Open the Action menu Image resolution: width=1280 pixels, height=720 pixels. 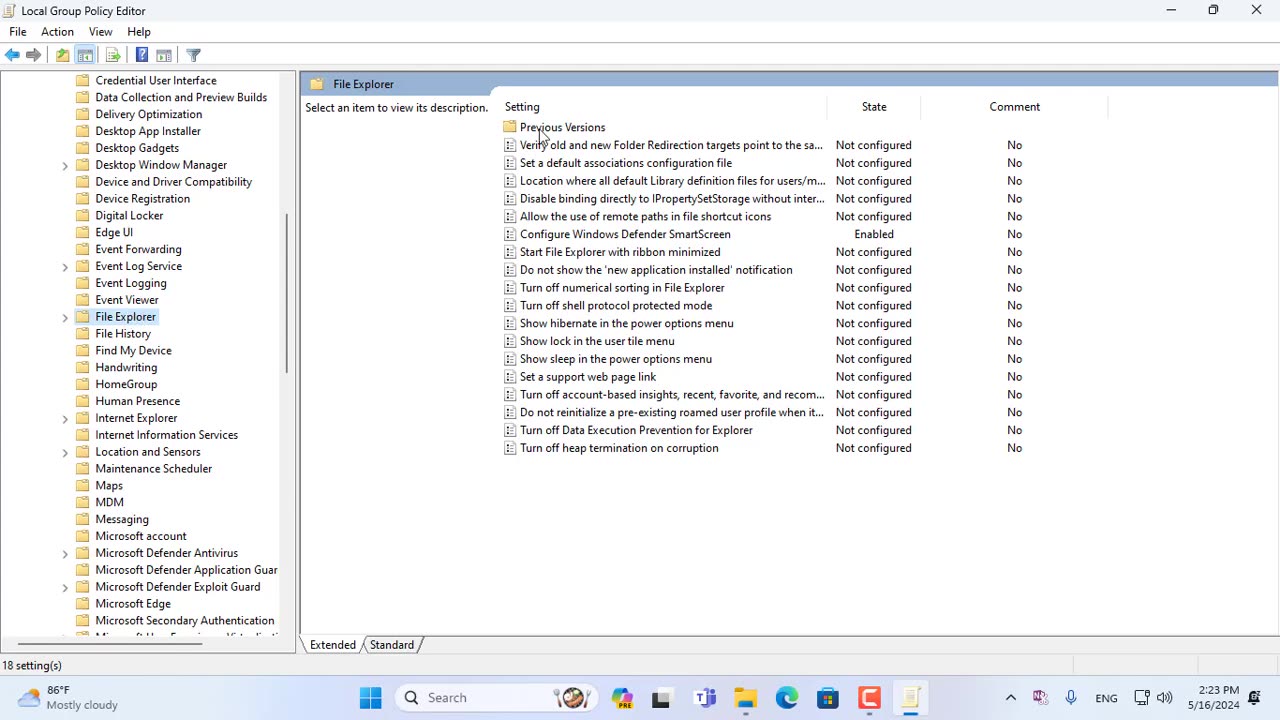click(57, 32)
